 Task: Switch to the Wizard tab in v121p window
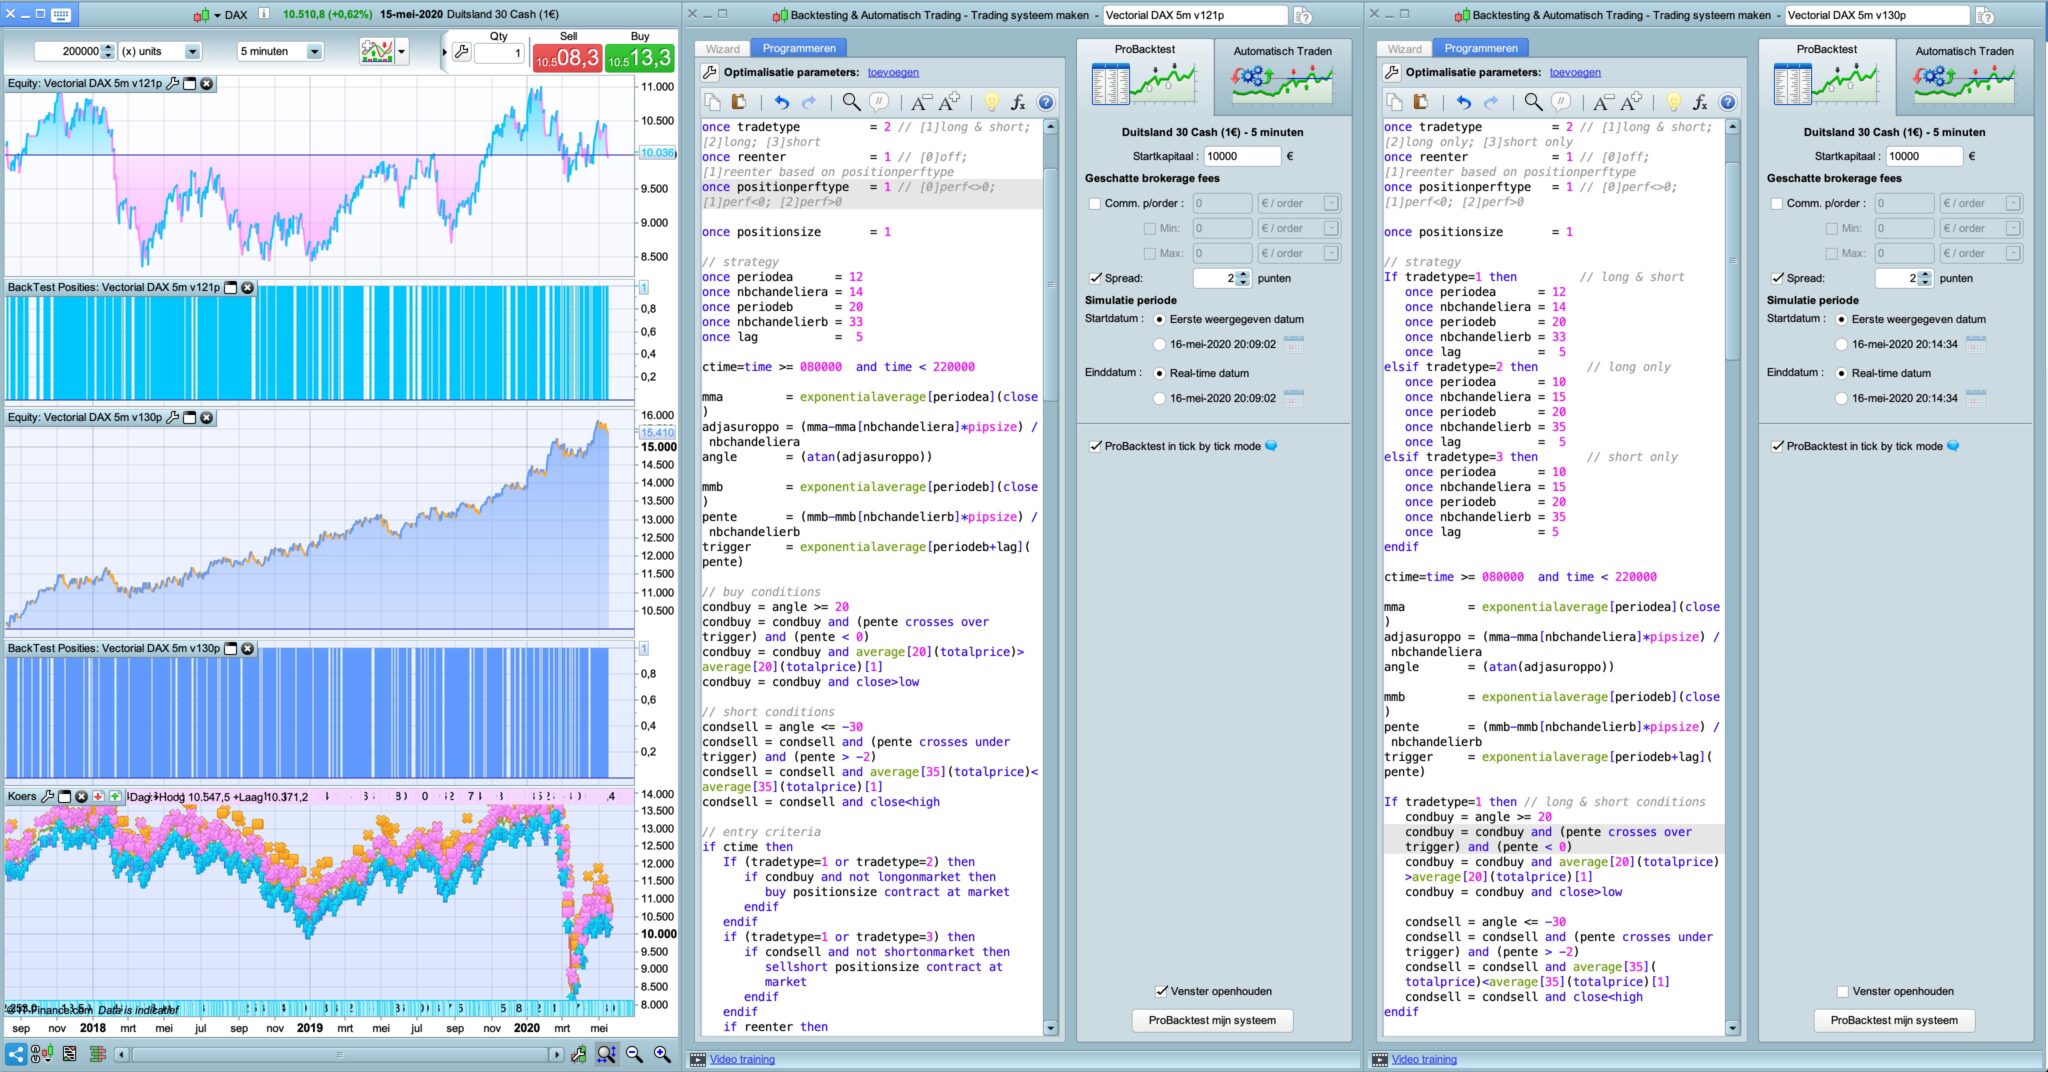pyautogui.click(x=722, y=48)
